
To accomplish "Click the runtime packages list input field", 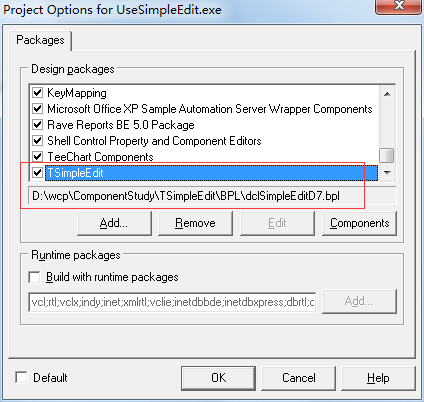I will (x=172, y=302).
